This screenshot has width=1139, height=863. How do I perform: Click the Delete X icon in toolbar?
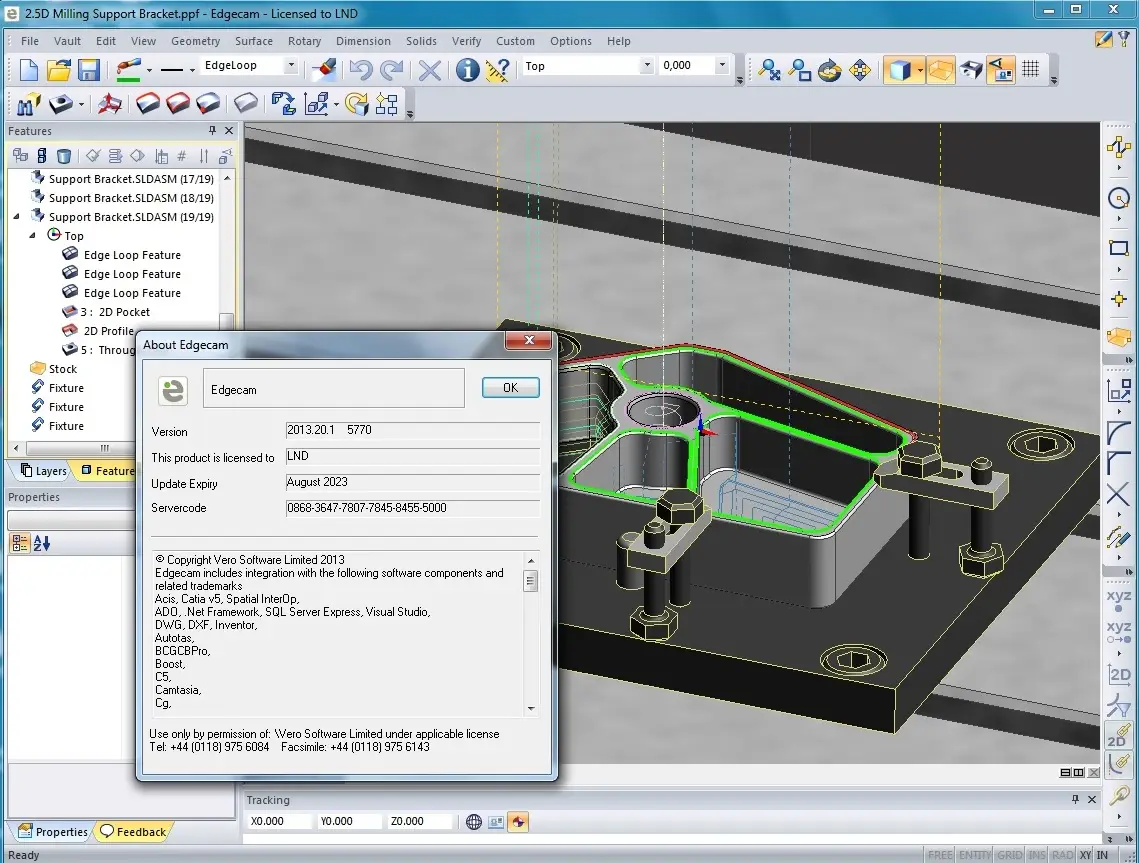click(x=430, y=70)
